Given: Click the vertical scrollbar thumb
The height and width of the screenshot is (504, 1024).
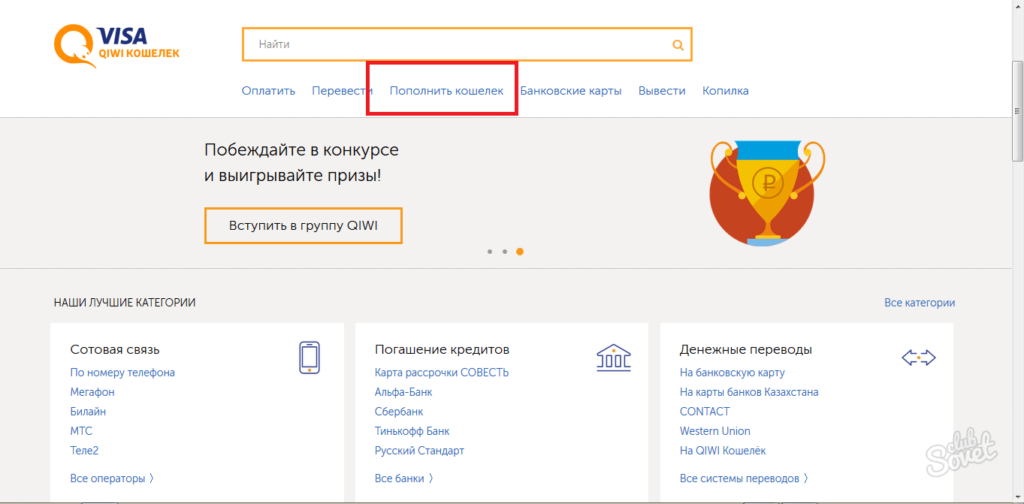Looking at the screenshot, I should pyautogui.click(x=1017, y=111).
